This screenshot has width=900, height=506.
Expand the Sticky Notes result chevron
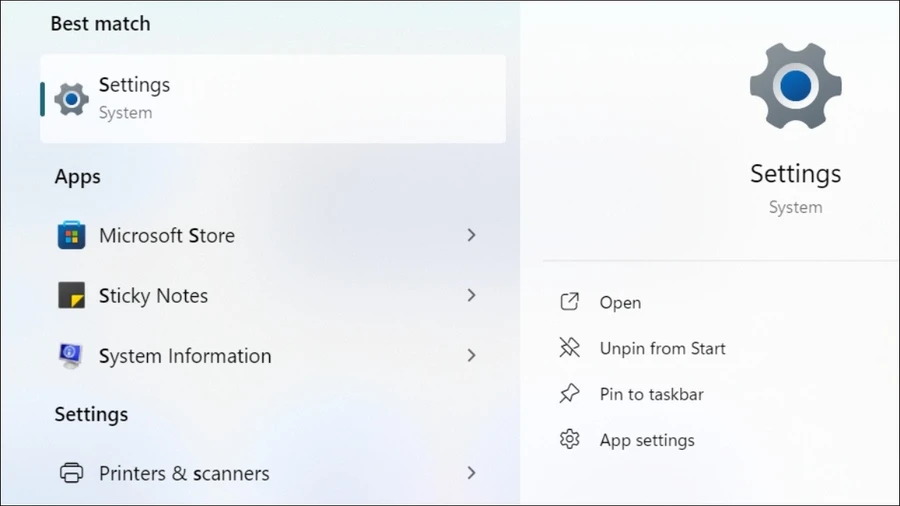[x=471, y=295]
